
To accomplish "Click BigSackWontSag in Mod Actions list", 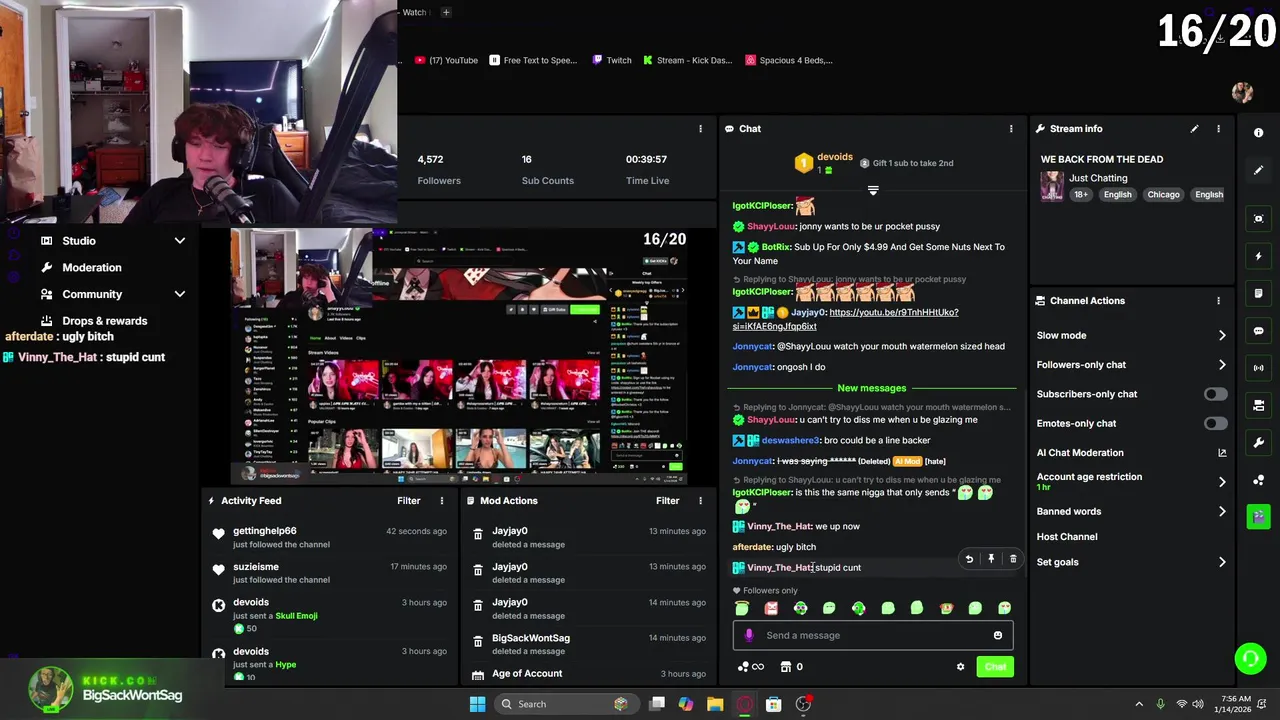I will click(531, 638).
